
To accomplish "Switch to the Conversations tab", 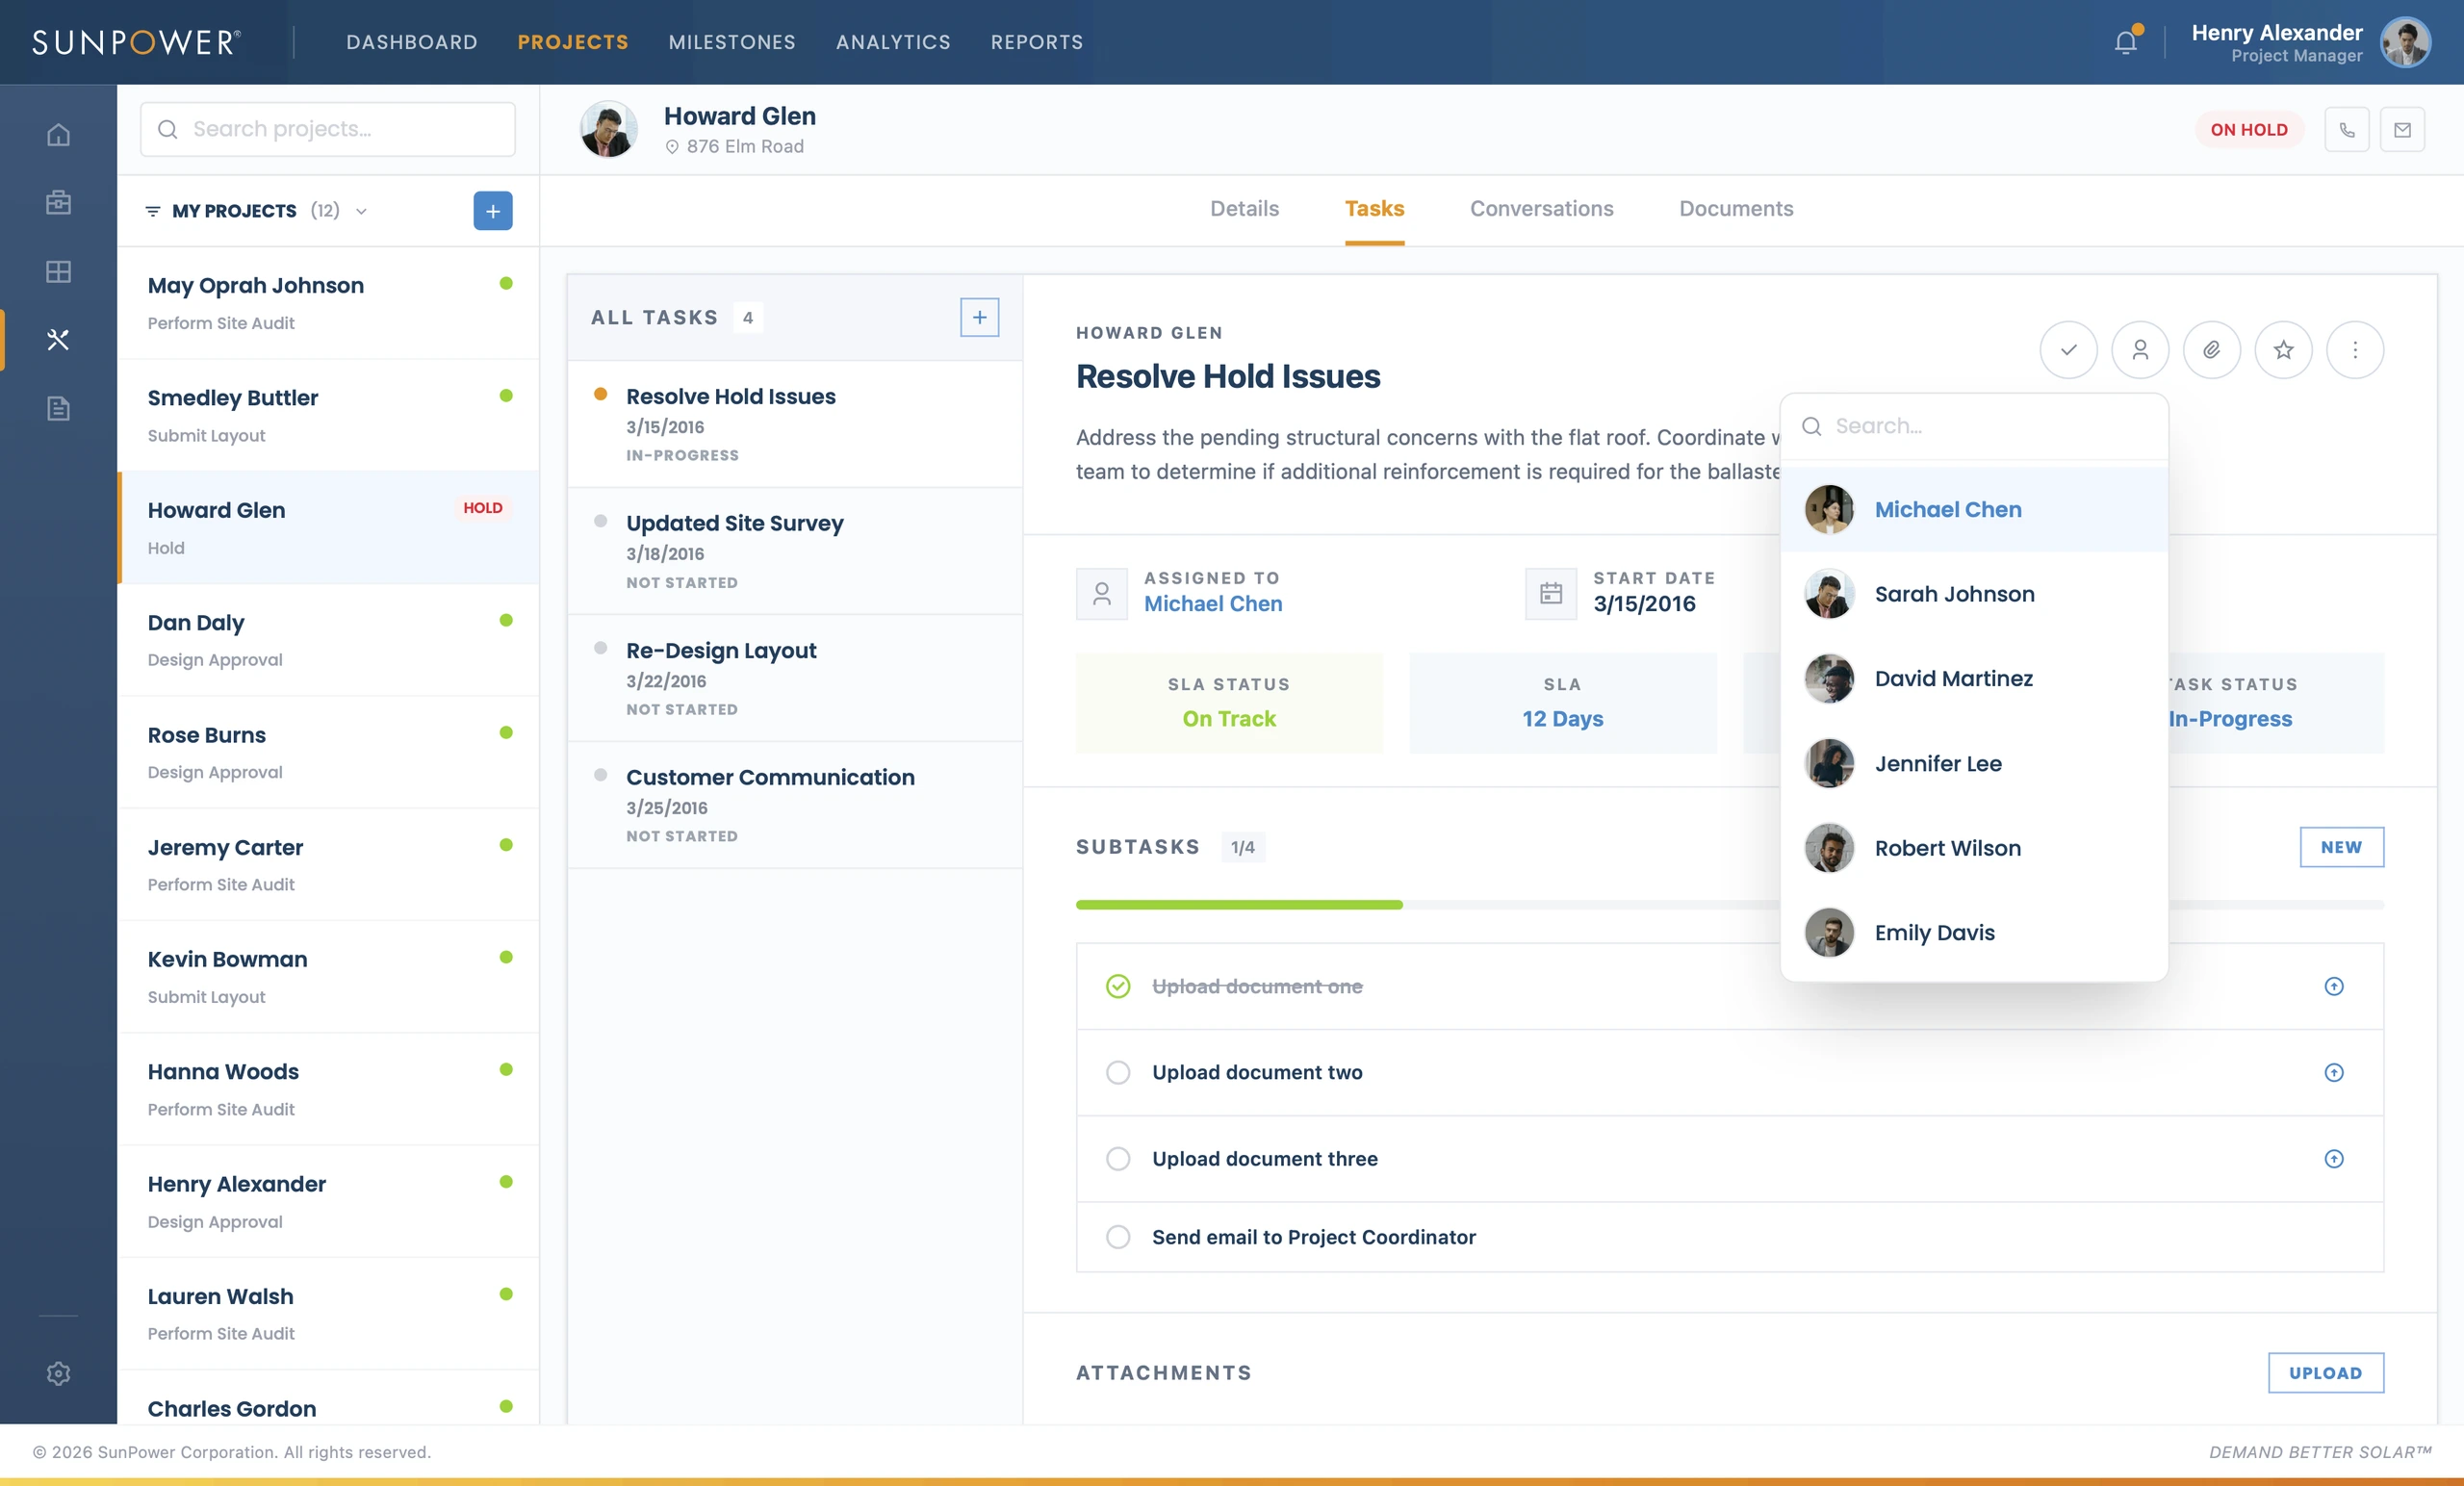I will (1541, 208).
